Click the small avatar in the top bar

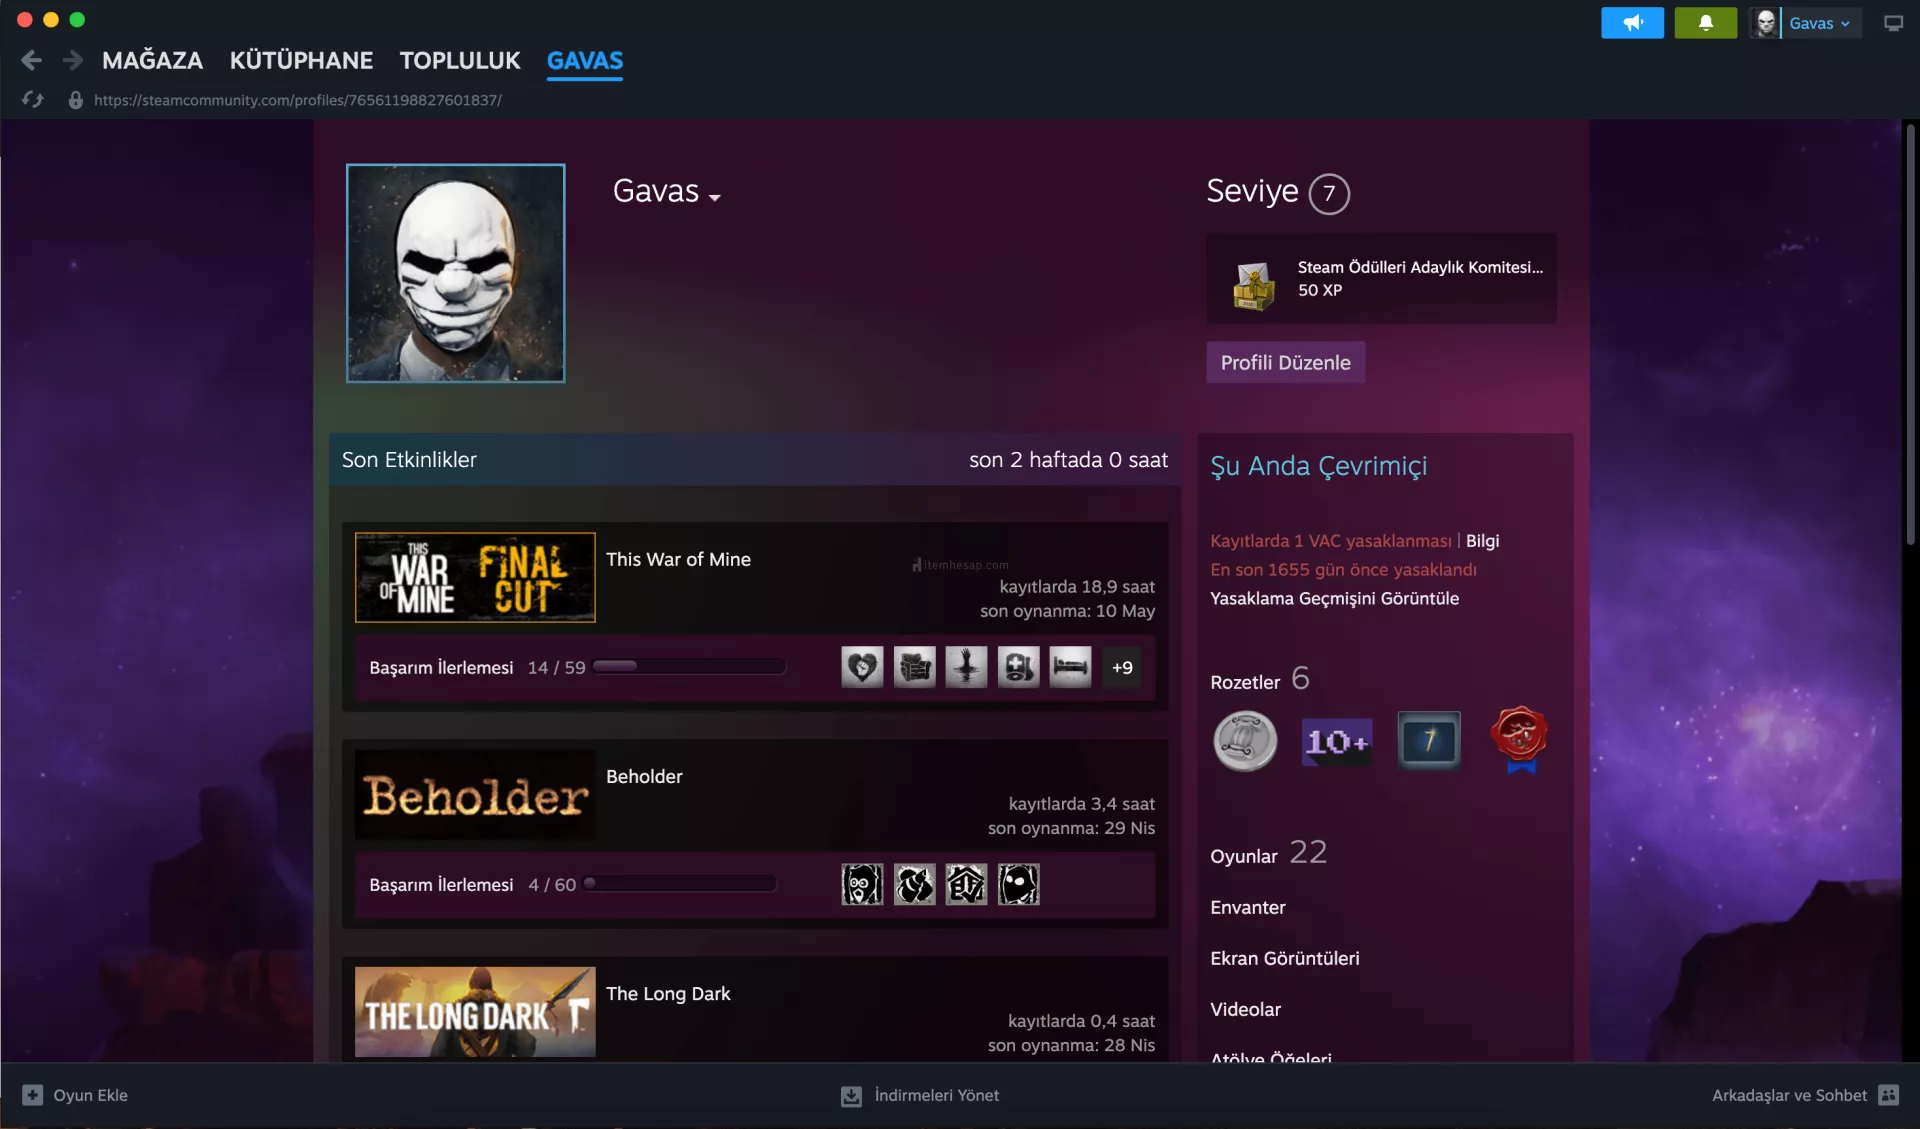(x=1766, y=23)
